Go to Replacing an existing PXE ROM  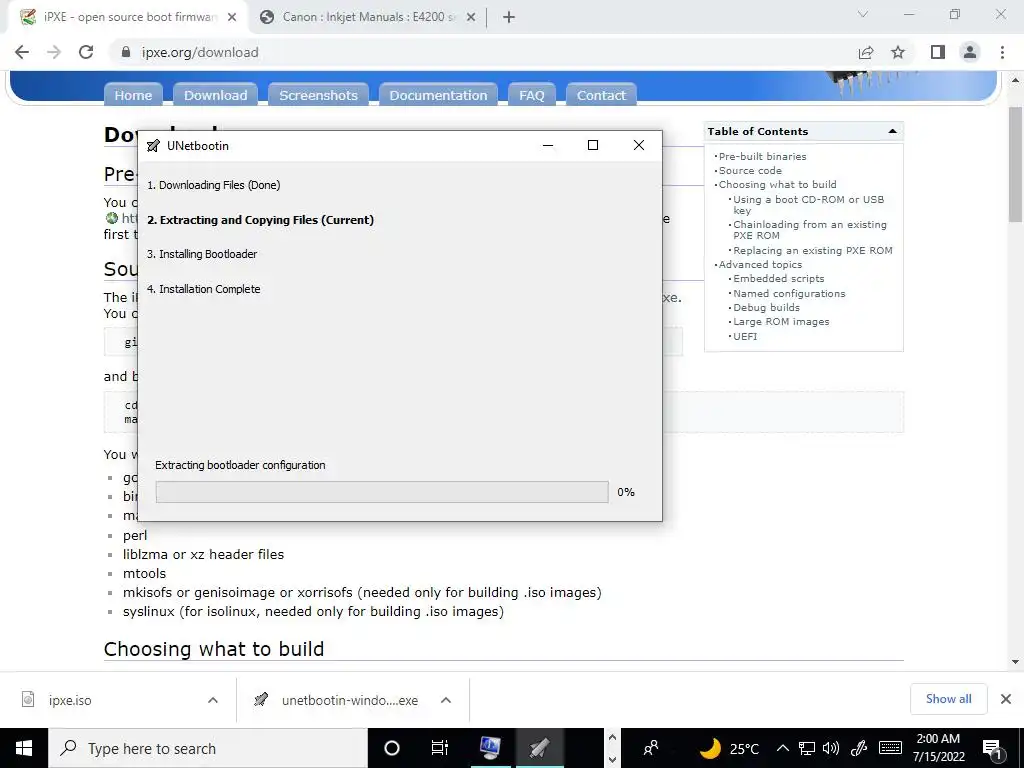812,250
